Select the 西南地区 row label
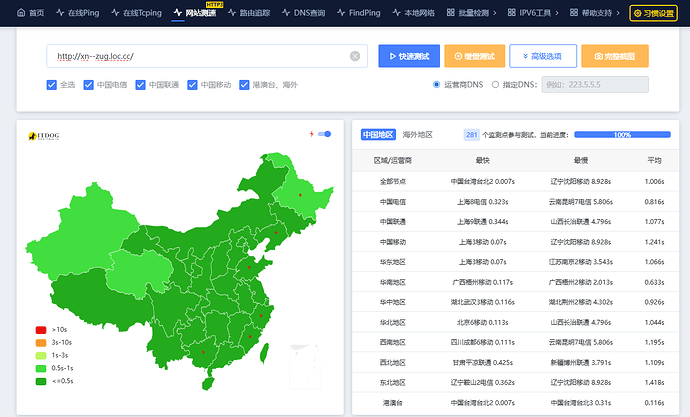The height and width of the screenshot is (417, 690). pyautogui.click(x=393, y=342)
